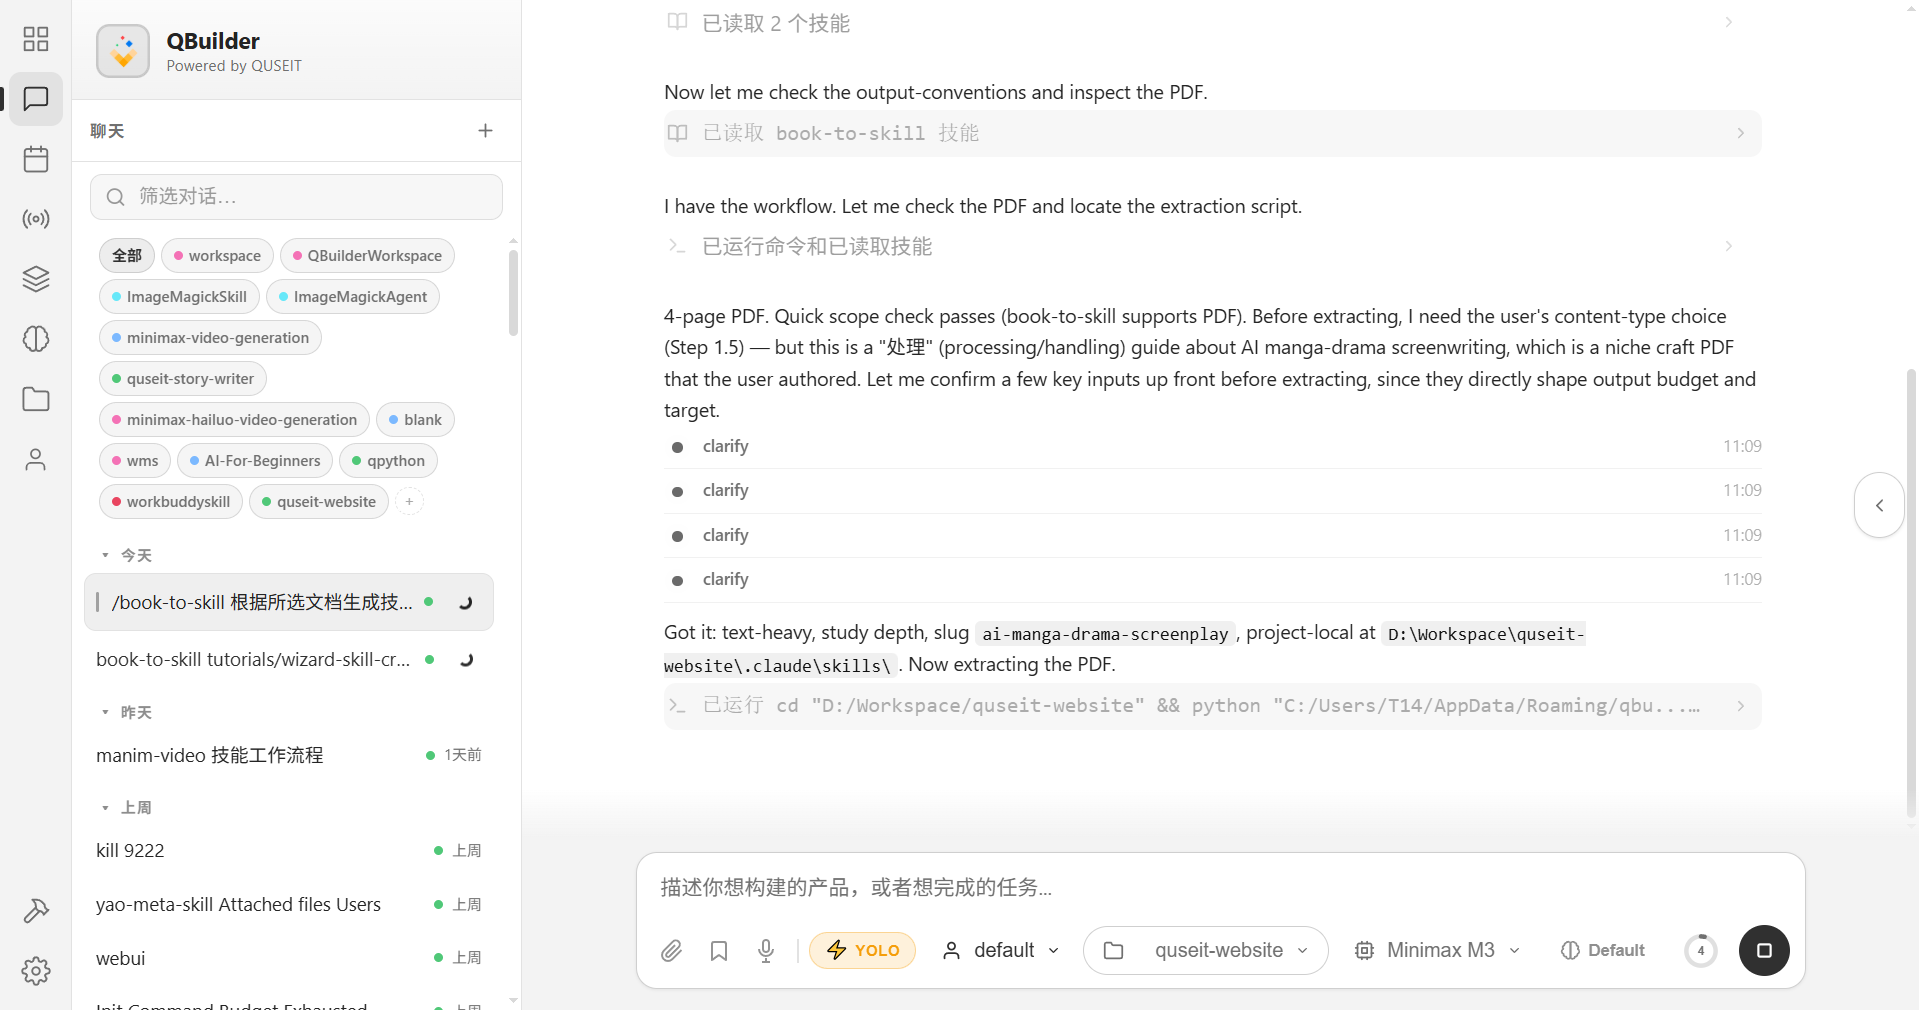Select the blank filter tag
Image resolution: width=1920 pixels, height=1010 pixels.
click(x=415, y=420)
